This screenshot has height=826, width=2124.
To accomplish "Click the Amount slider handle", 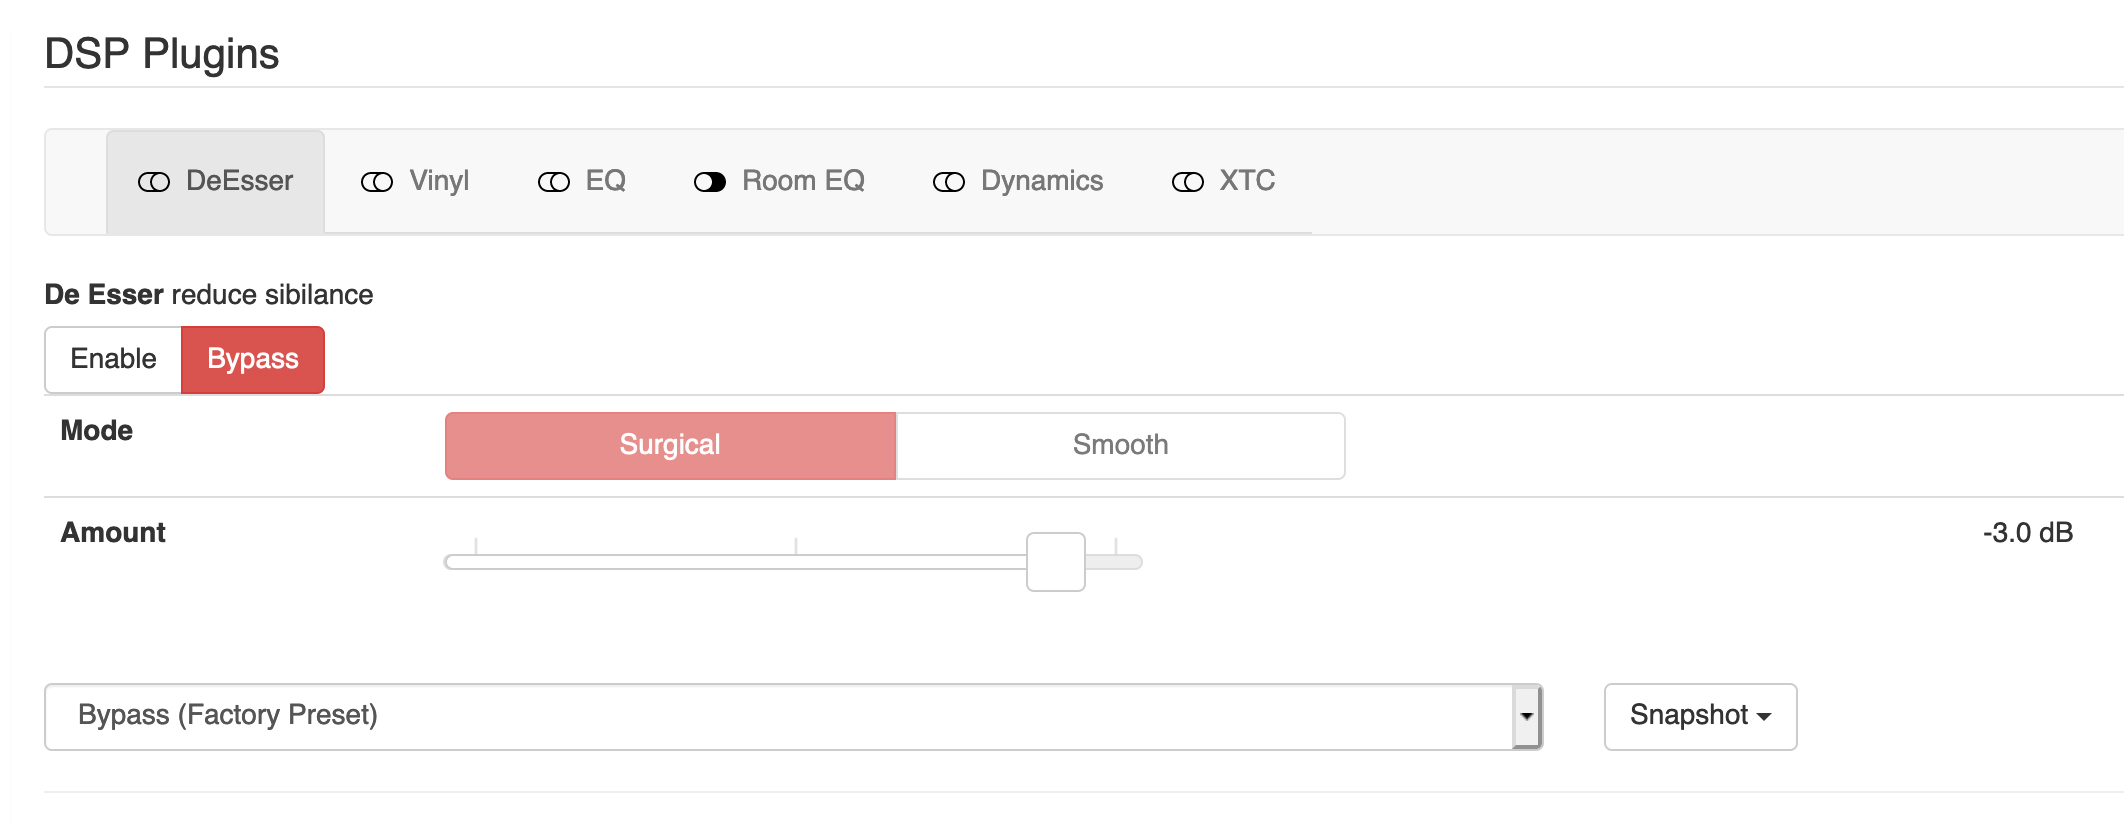I will 1056,562.
